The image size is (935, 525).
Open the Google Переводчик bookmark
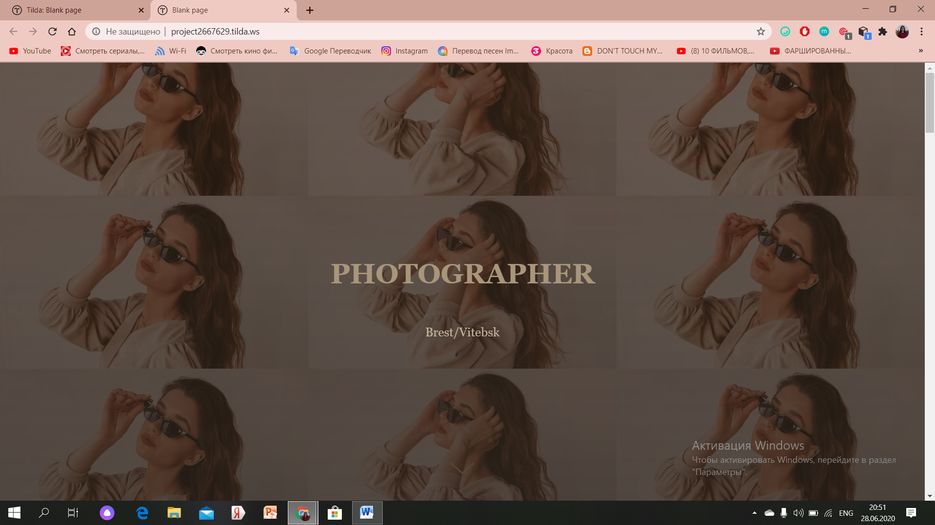click(x=330, y=51)
